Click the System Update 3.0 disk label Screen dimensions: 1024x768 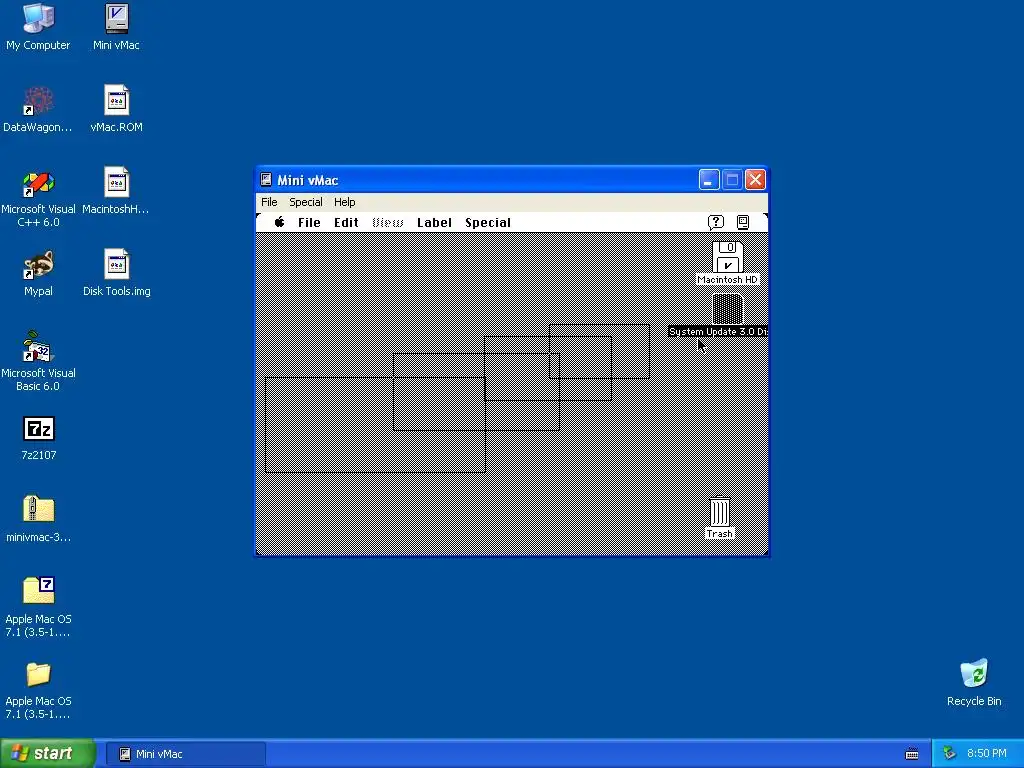point(718,332)
